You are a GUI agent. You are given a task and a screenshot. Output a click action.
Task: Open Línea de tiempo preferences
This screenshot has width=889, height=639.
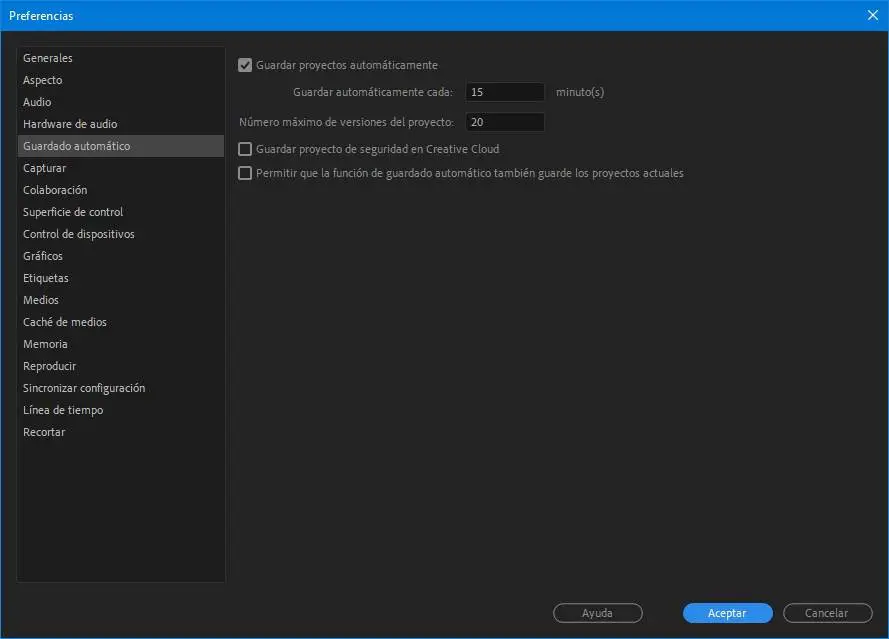click(121, 410)
